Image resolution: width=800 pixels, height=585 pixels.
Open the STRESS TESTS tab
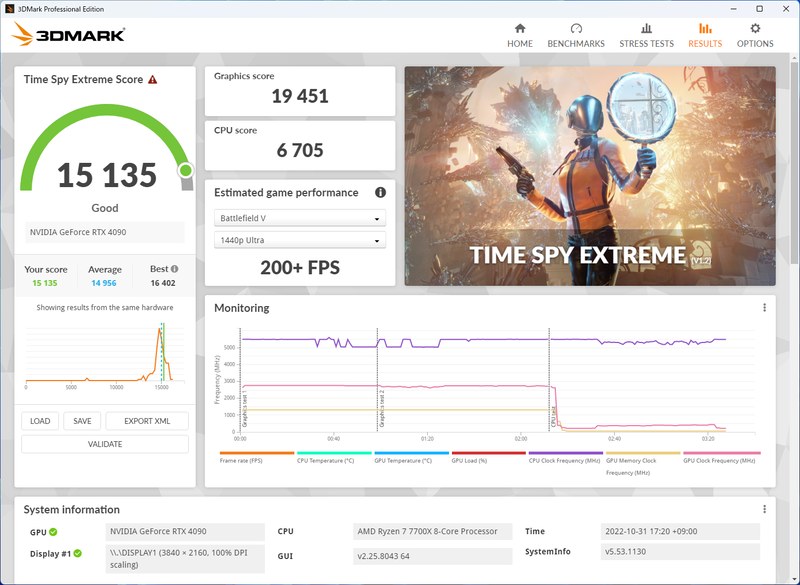click(646, 30)
